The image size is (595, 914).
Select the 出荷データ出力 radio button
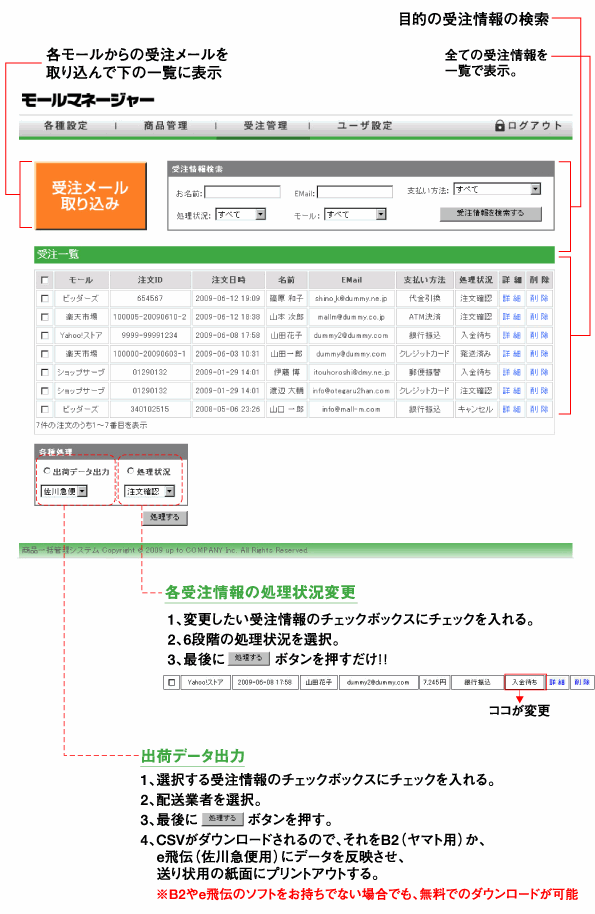[x=47, y=471]
